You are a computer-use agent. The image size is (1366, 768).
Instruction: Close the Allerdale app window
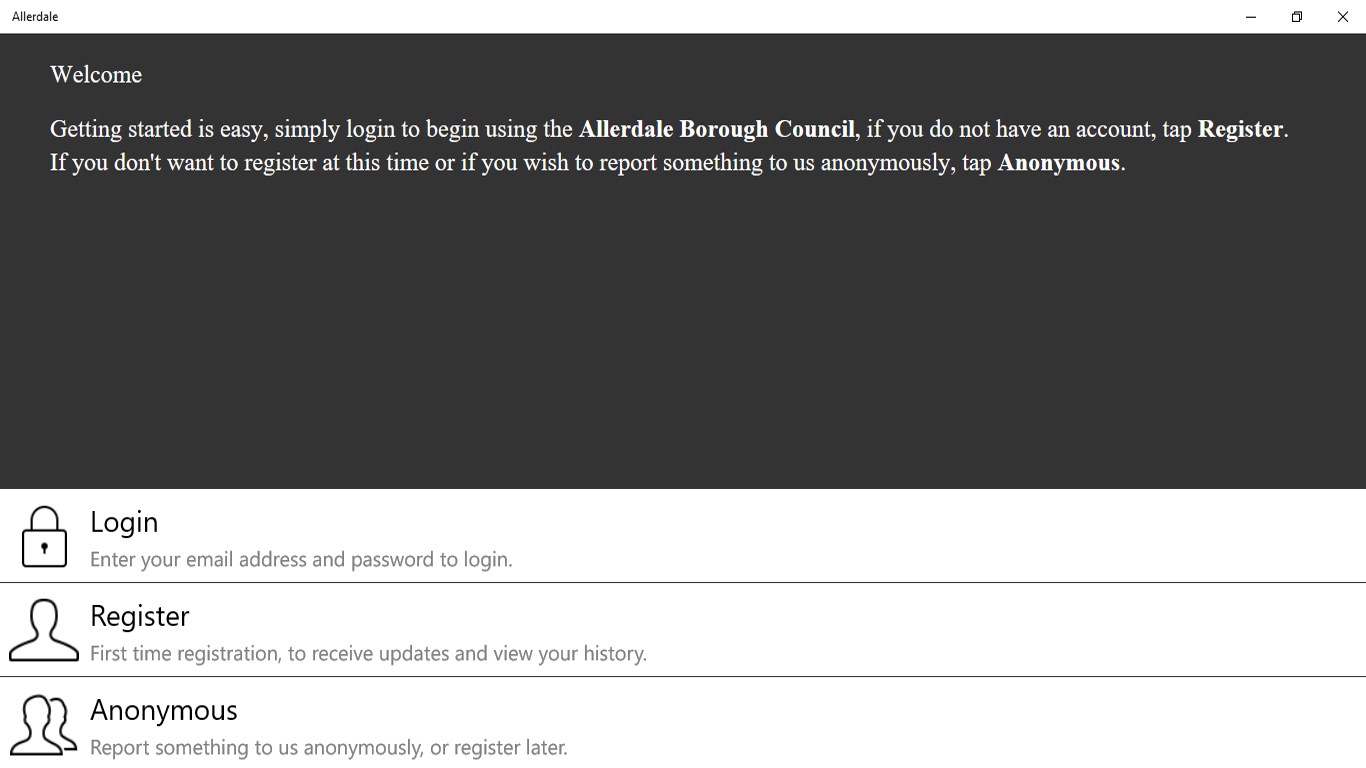pyautogui.click(x=1342, y=17)
